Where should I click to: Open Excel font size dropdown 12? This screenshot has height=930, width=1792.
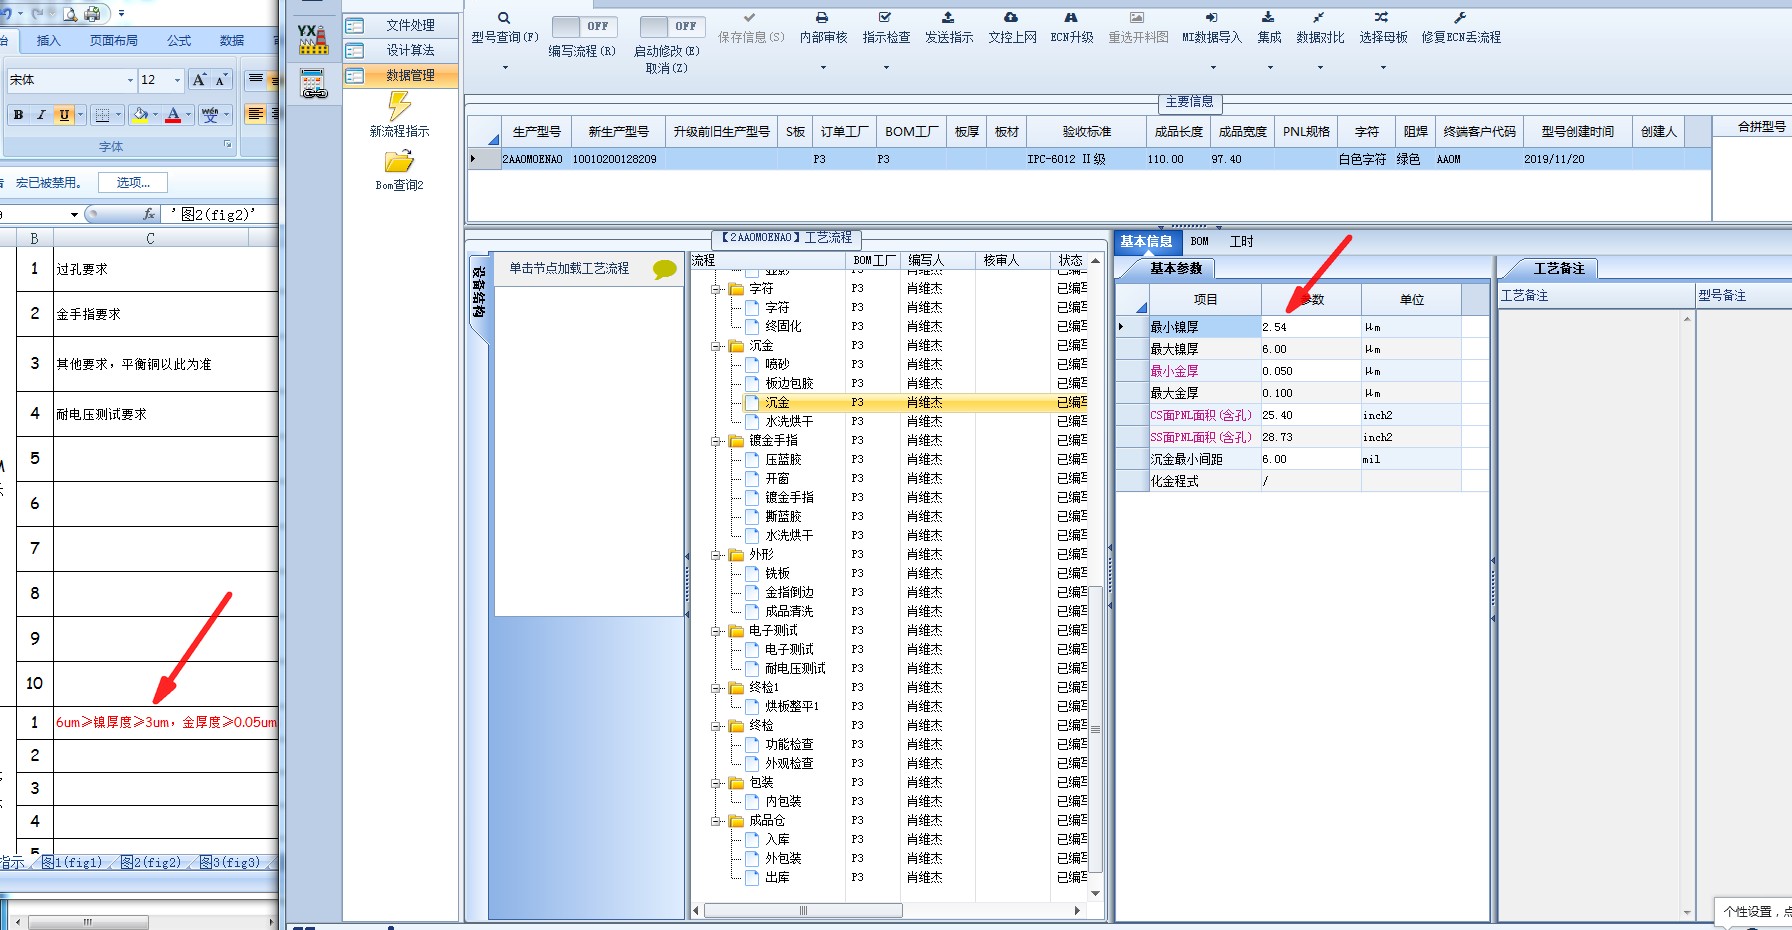tap(177, 80)
